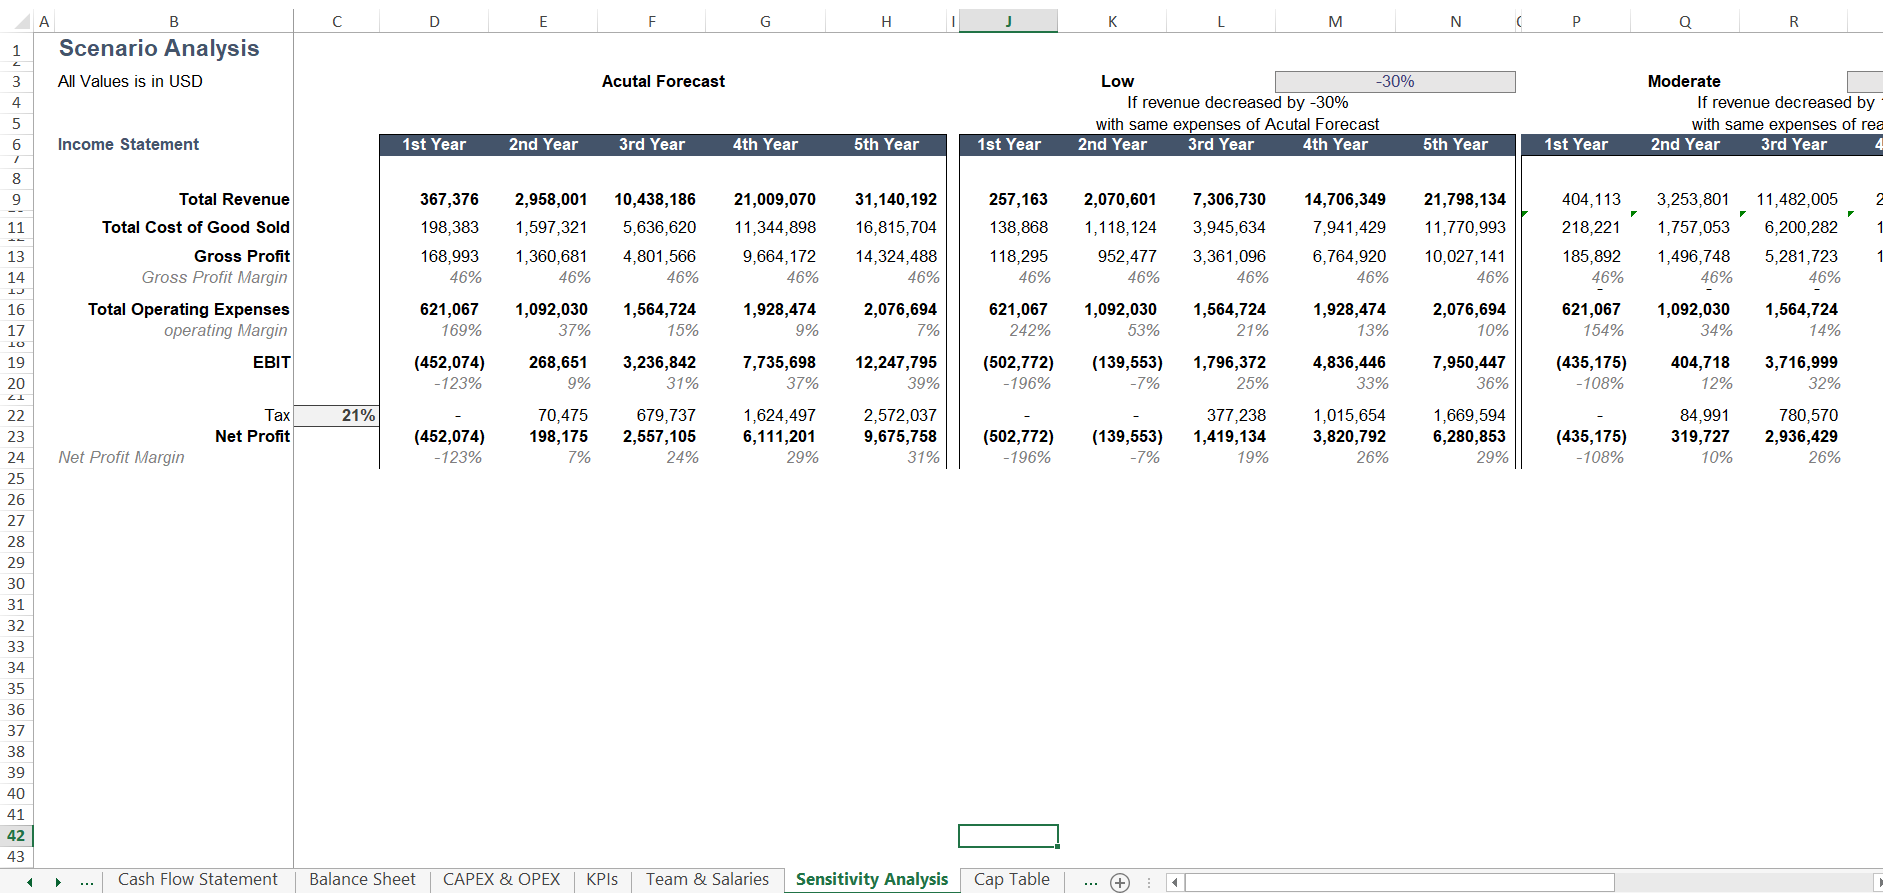Click net profit value 9,675,758
The height and width of the screenshot is (893, 1883).
click(x=900, y=436)
